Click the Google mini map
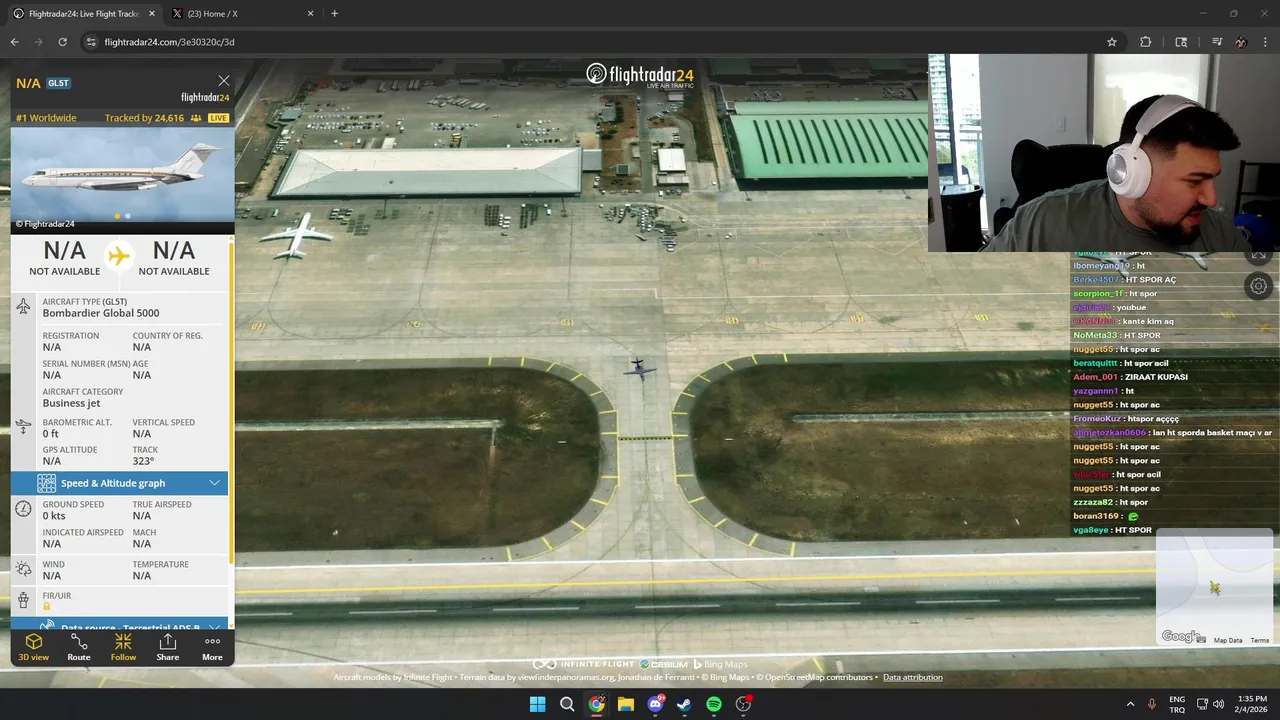Viewport: 1280px width, 720px height. click(1214, 588)
